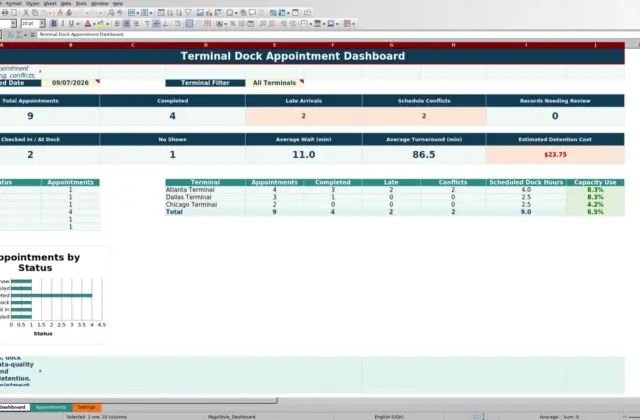This screenshot has height=420, width=640.
Task: Click the Insert Image icon
Action: 200,13
